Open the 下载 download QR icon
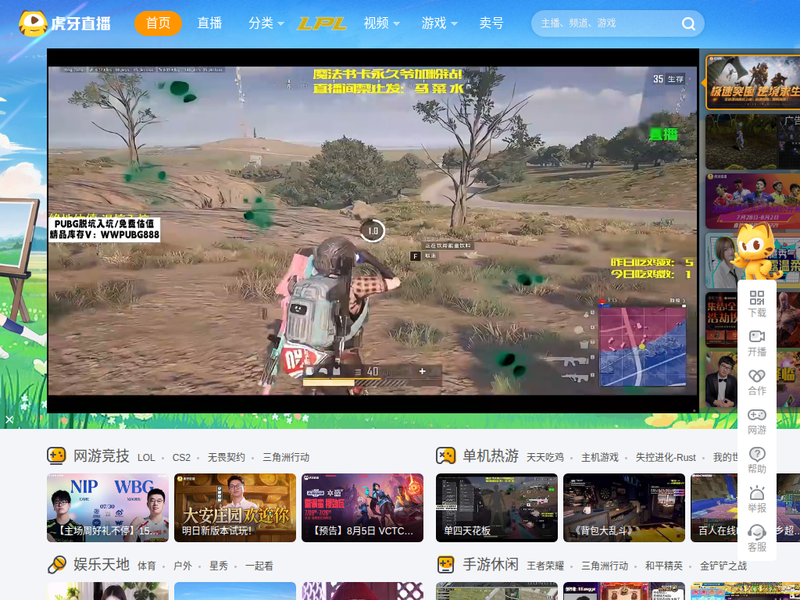This screenshot has height=600, width=800. [x=757, y=304]
